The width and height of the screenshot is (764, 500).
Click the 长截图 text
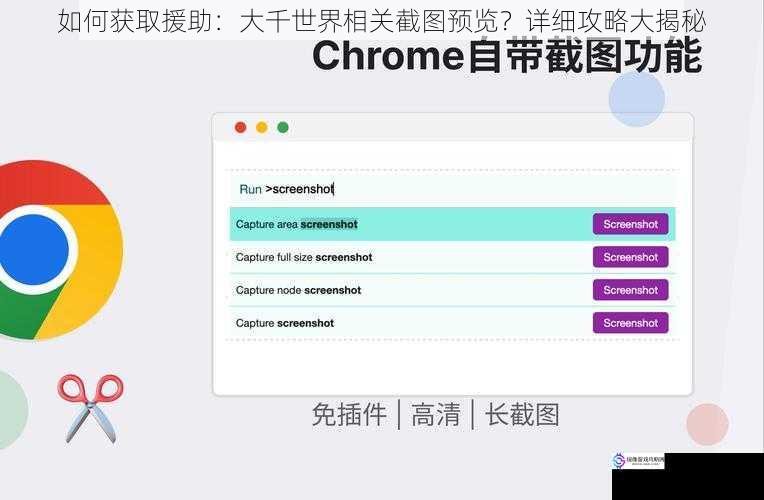click(x=522, y=415)
